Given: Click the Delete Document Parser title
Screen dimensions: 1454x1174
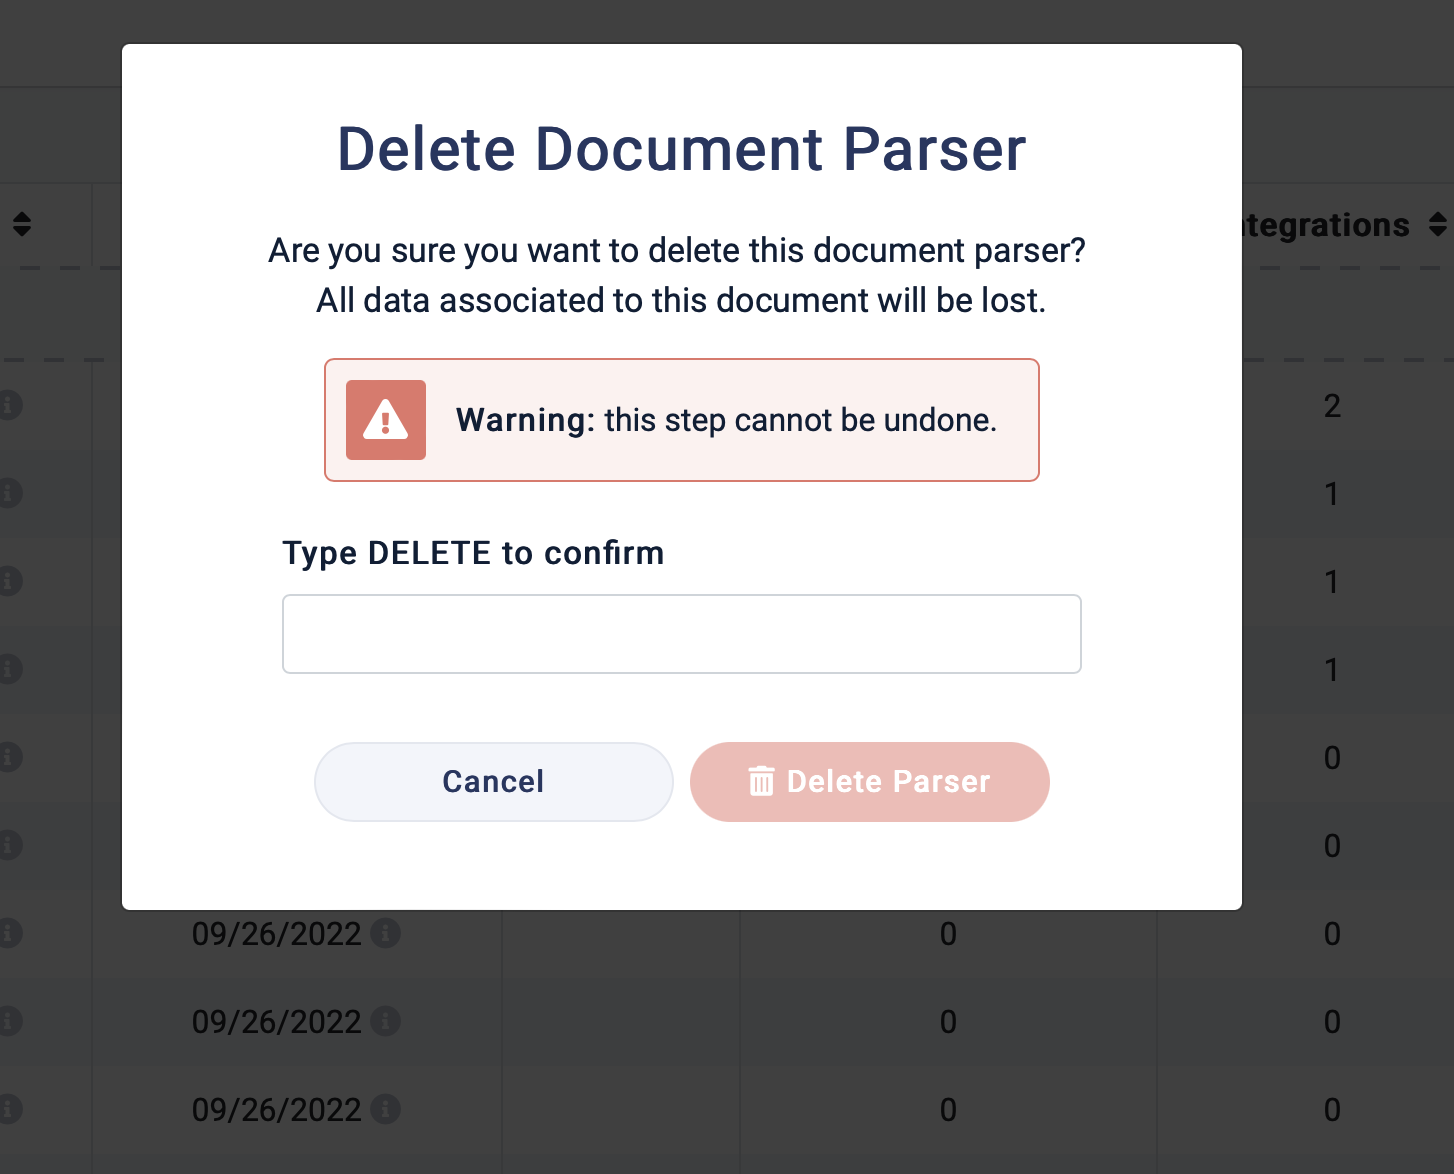Looking at the screenshot, I should [x=681, y=149].
